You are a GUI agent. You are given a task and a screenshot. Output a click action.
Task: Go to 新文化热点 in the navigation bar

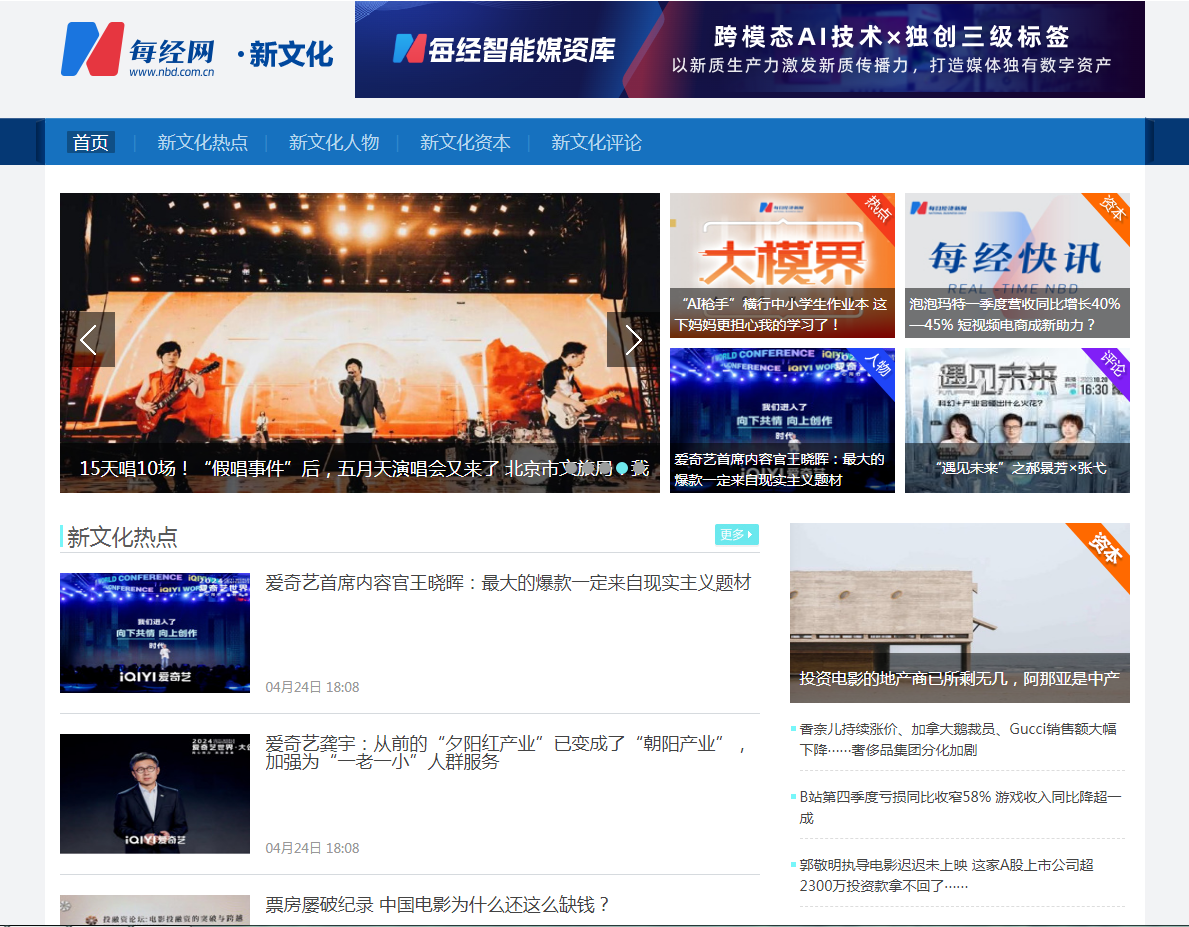(x=202, y=142)
